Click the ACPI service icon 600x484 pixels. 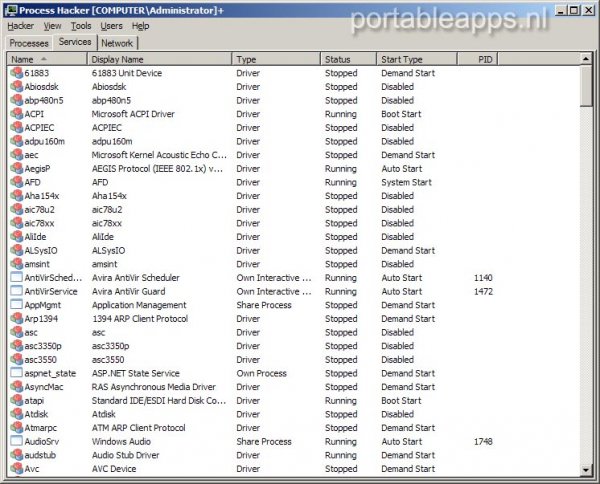(x=16, y=114)
